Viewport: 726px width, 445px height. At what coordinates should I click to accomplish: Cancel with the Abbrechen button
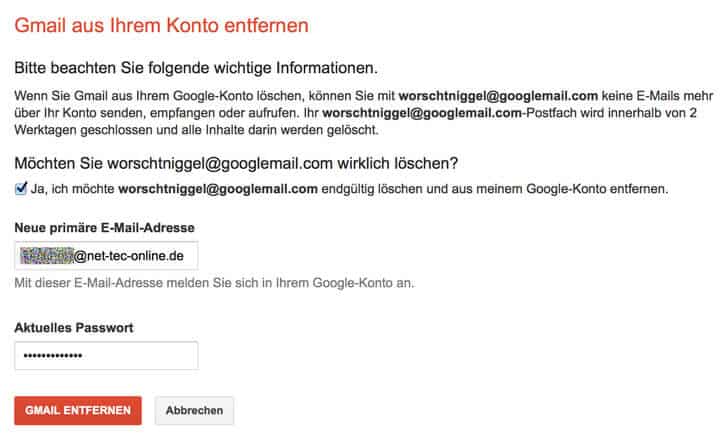pyautogui.click(x=194, y=410)
